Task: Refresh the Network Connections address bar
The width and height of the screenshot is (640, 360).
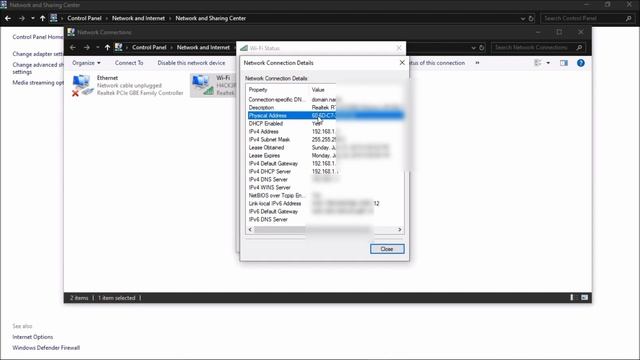Action: (482, 48)
